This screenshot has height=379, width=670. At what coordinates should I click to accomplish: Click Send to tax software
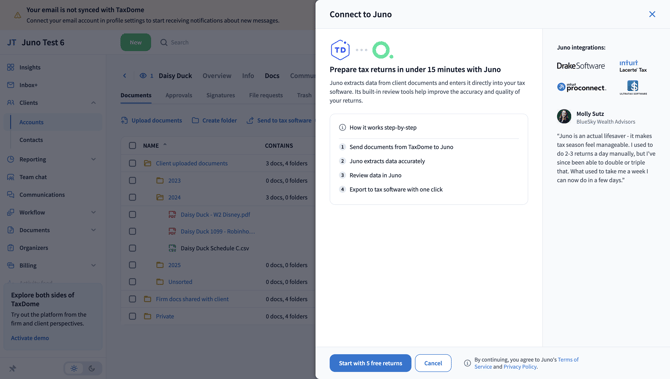point(279,120)
